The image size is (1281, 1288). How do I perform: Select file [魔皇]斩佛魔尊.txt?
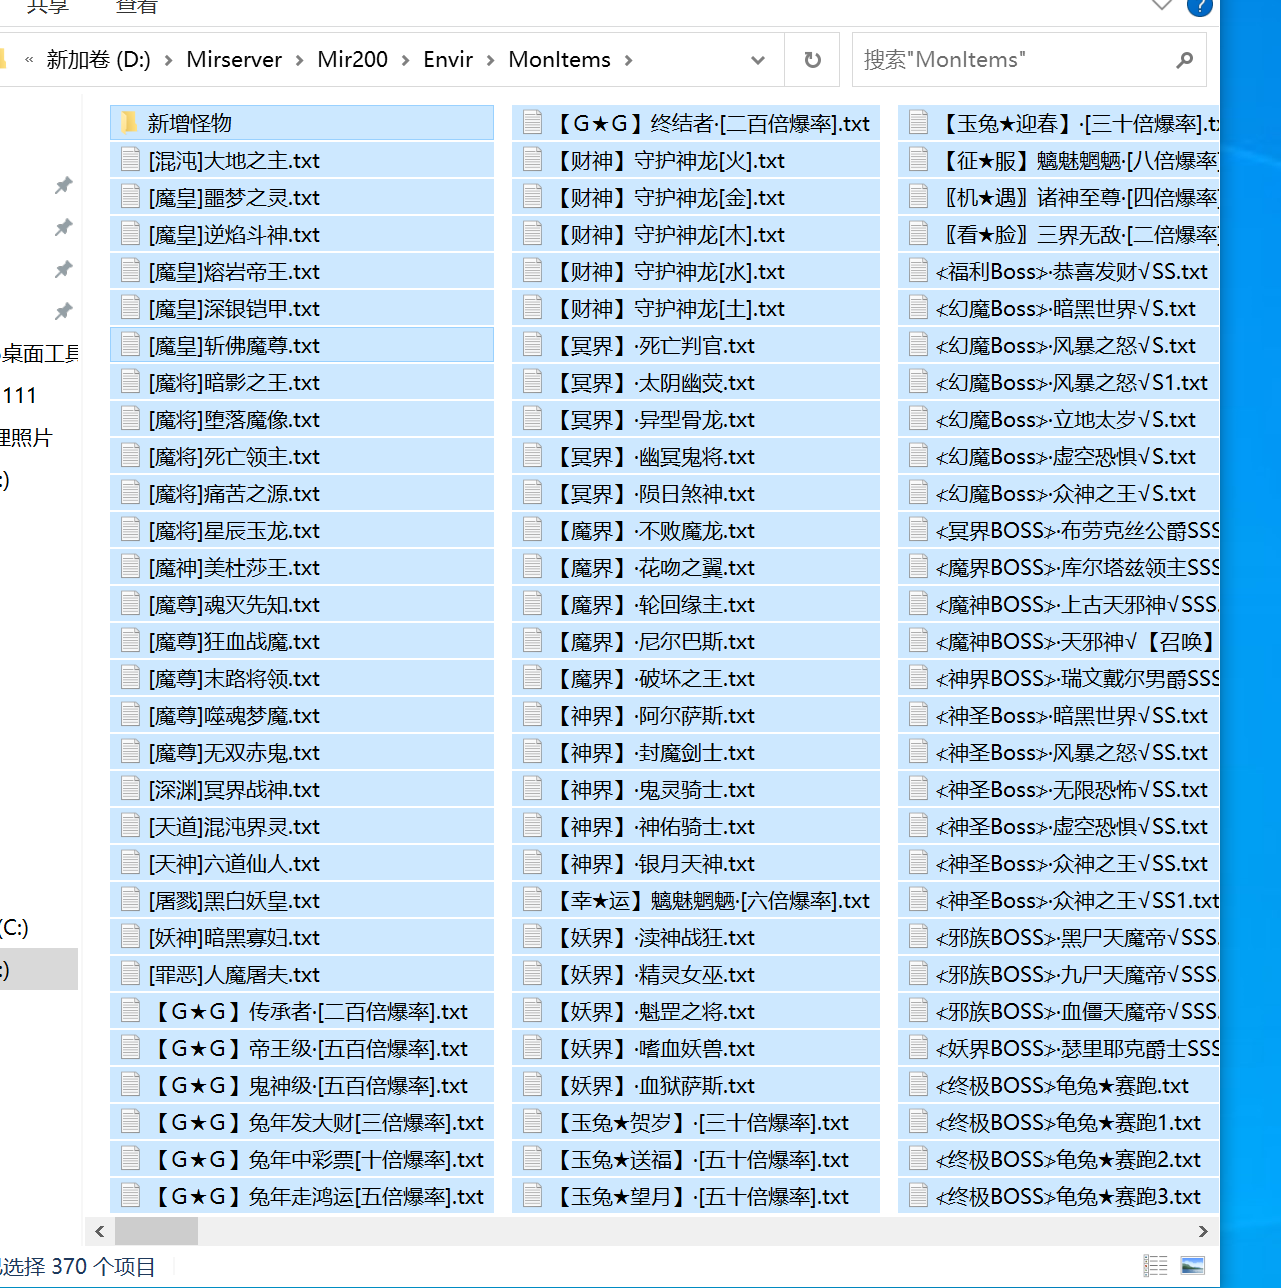302,345
